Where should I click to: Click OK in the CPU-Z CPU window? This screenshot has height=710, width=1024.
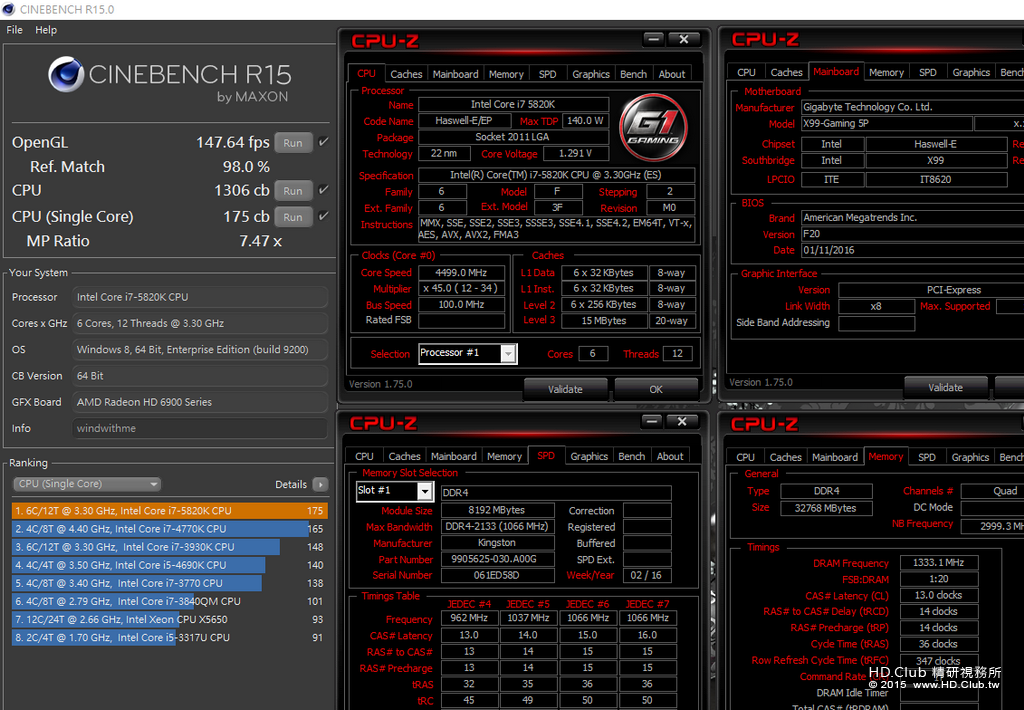pos(656,389)
